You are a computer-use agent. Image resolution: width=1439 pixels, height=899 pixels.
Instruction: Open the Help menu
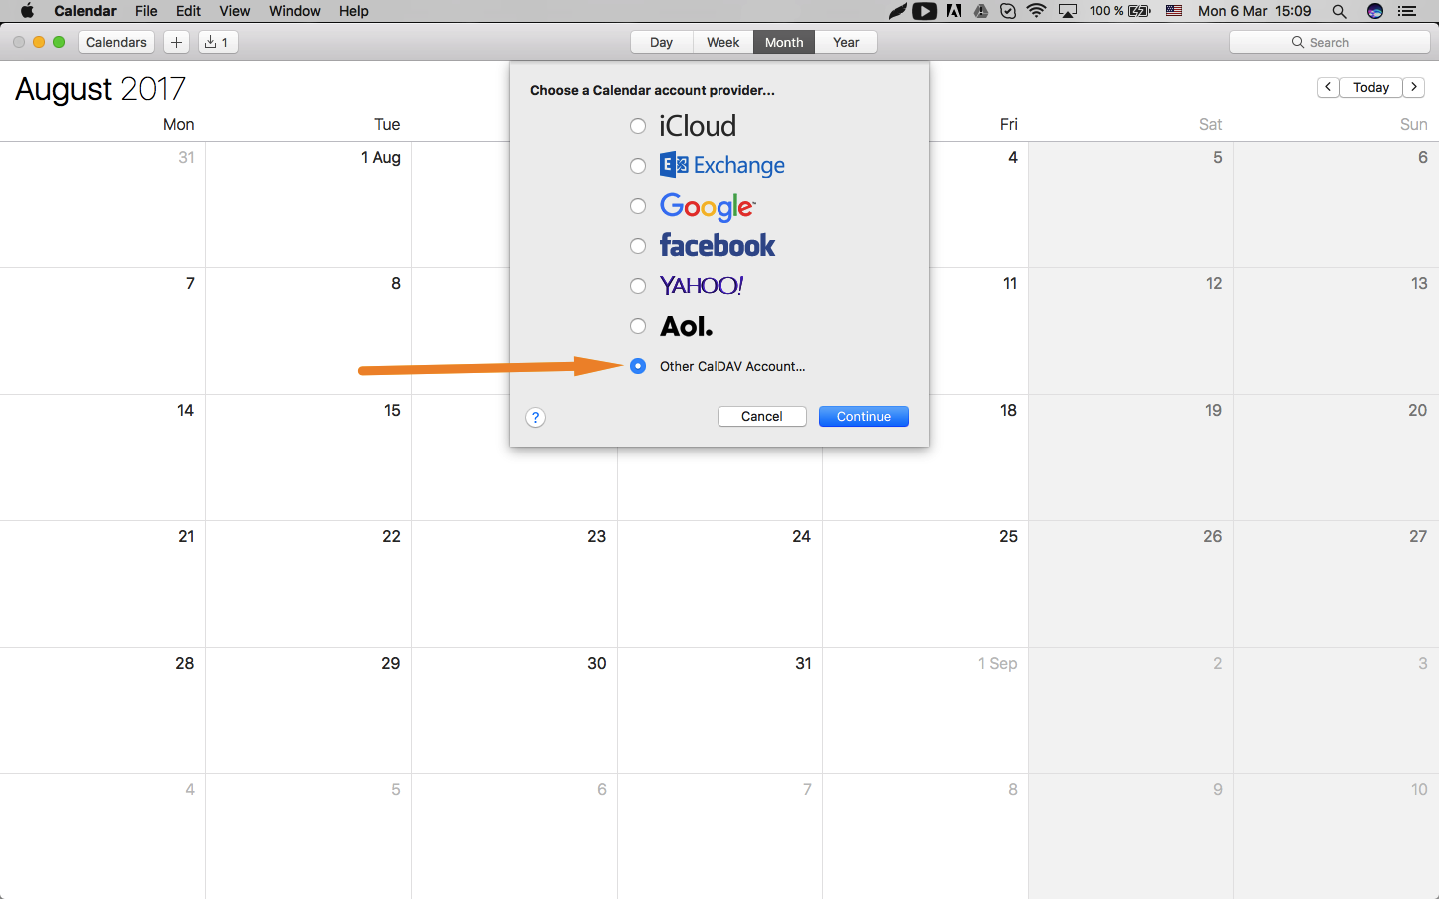click(354, 11)
